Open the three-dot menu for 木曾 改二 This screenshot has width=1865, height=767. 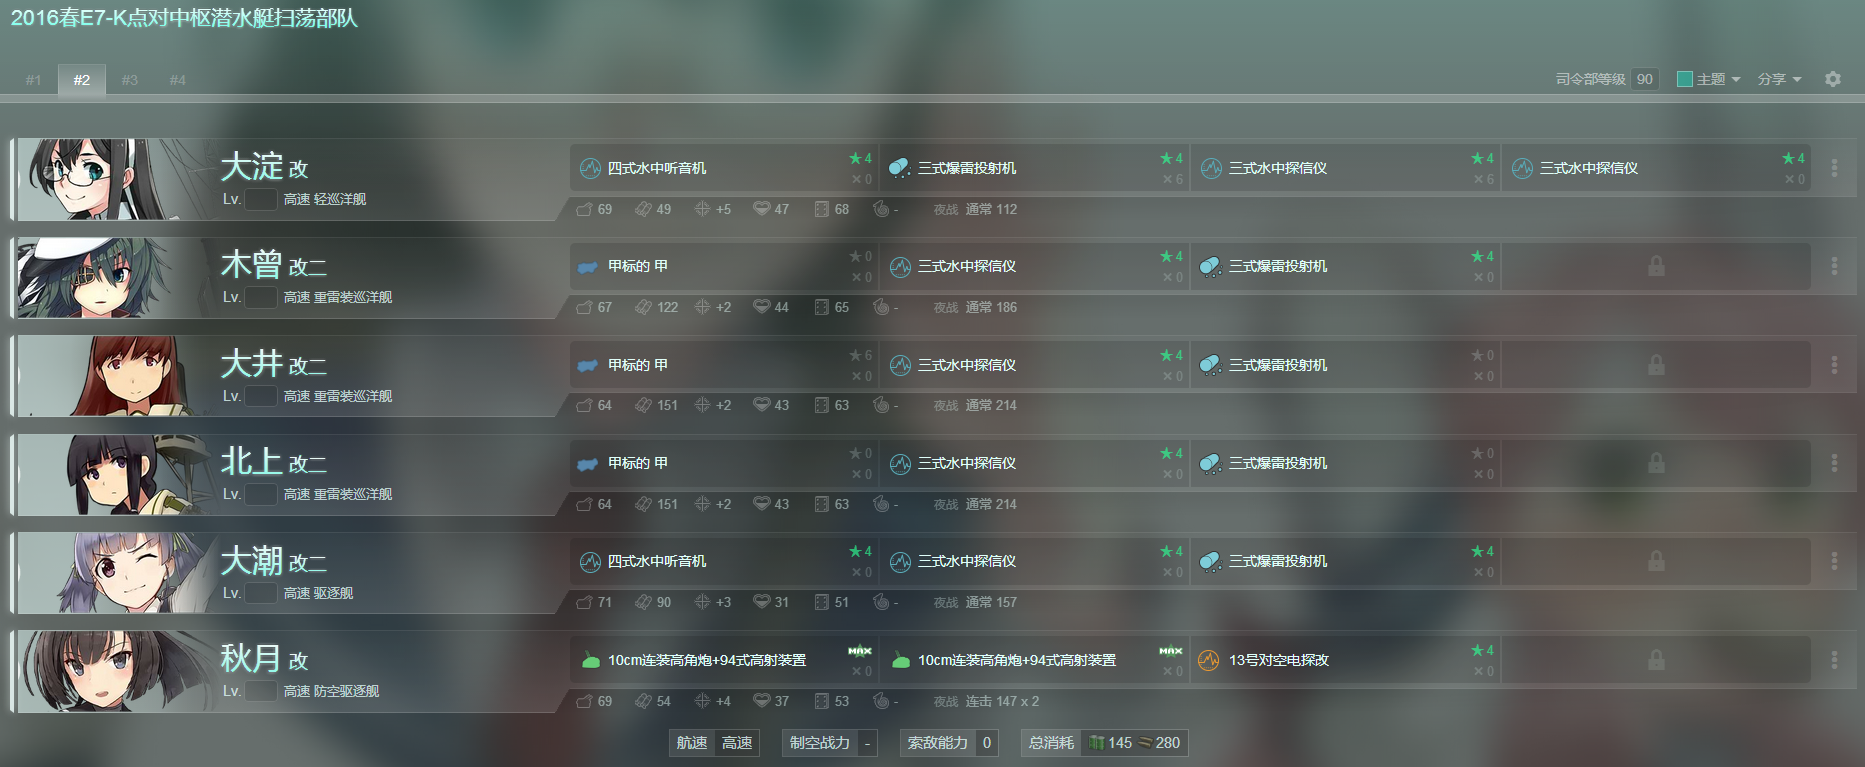click(x=1834, y=266)
